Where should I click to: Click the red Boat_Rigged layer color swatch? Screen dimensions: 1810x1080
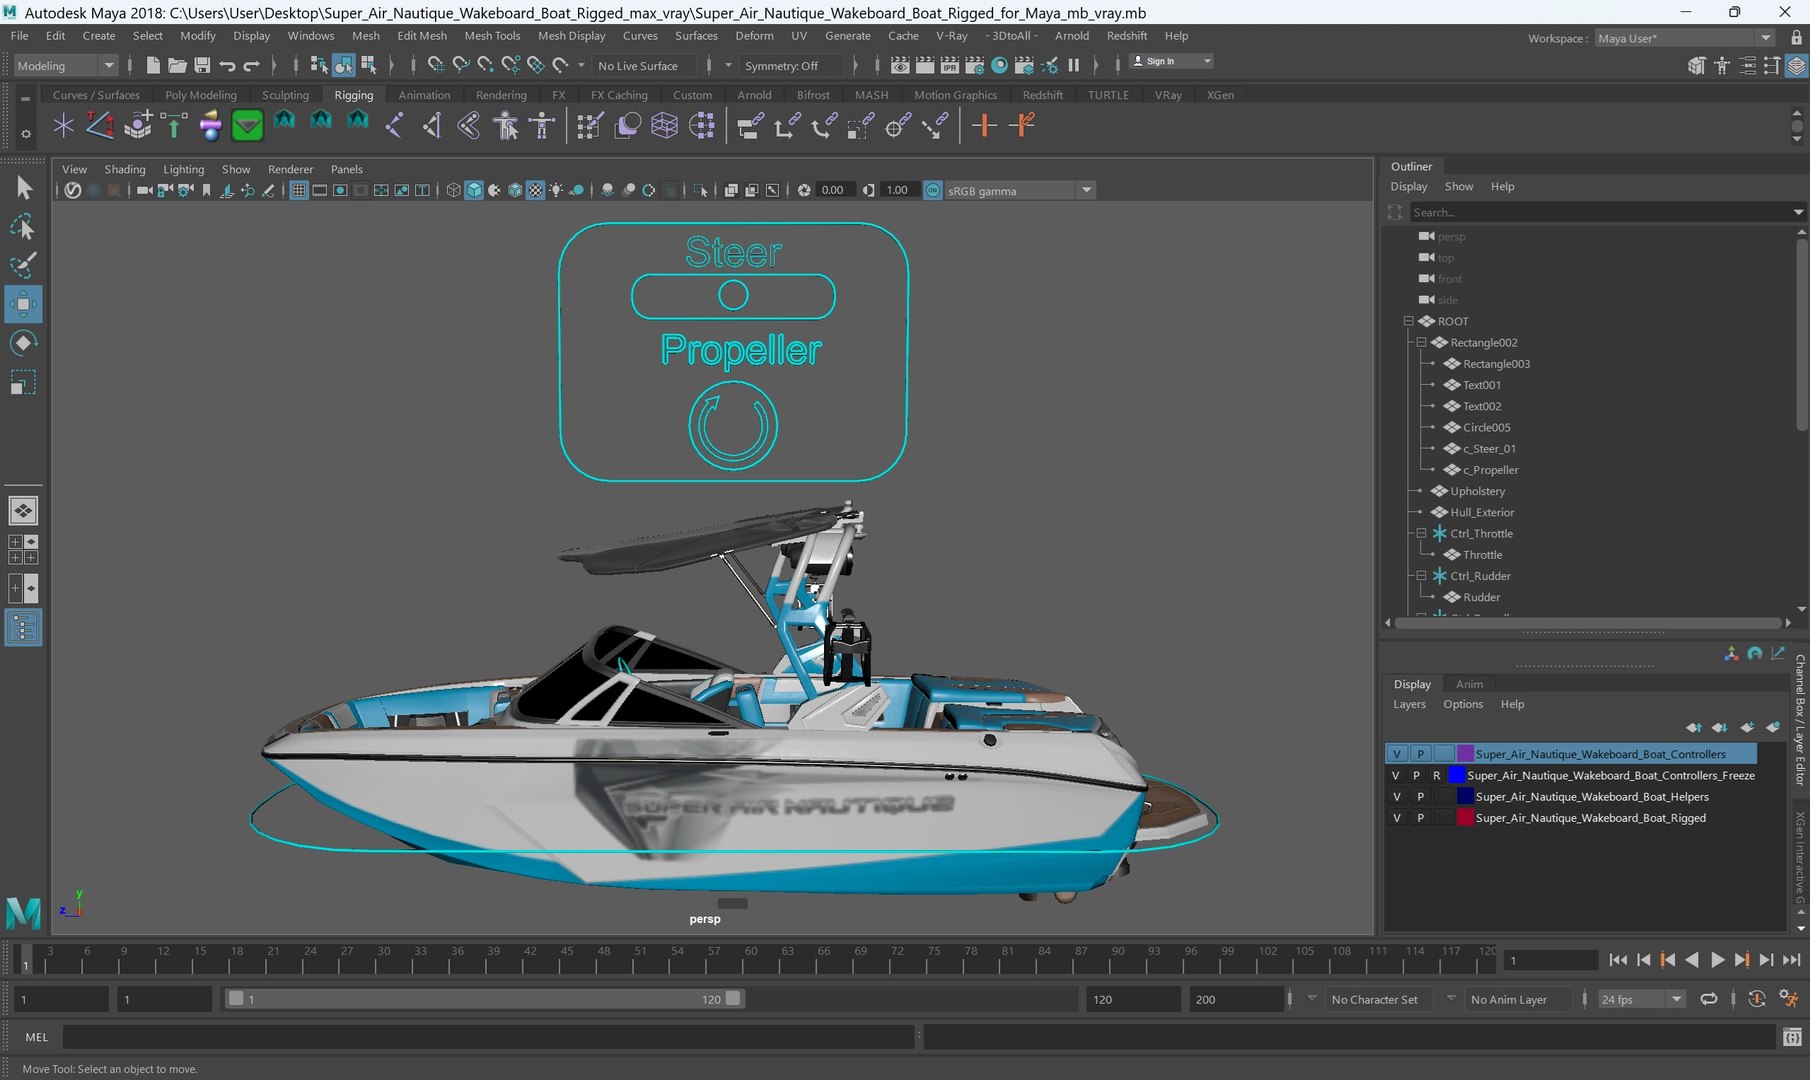(x=1465, y=818)
